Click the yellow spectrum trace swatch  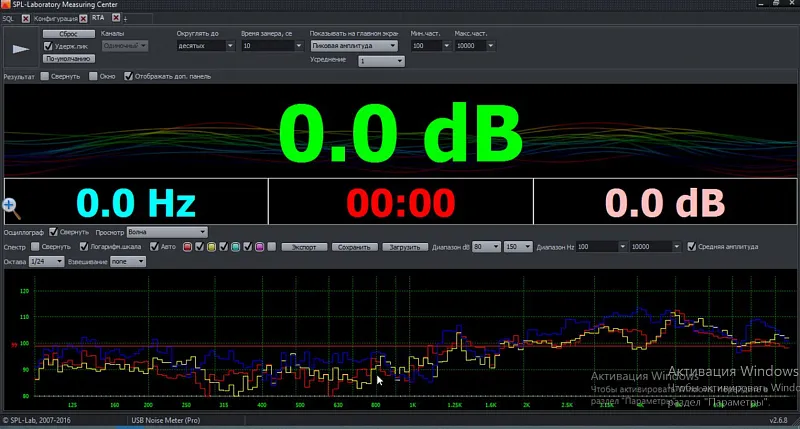pos(211,246)
